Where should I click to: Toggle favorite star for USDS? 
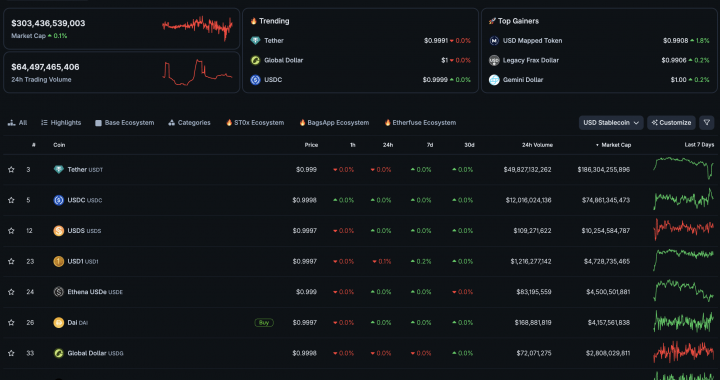click(x=11, y=231)
